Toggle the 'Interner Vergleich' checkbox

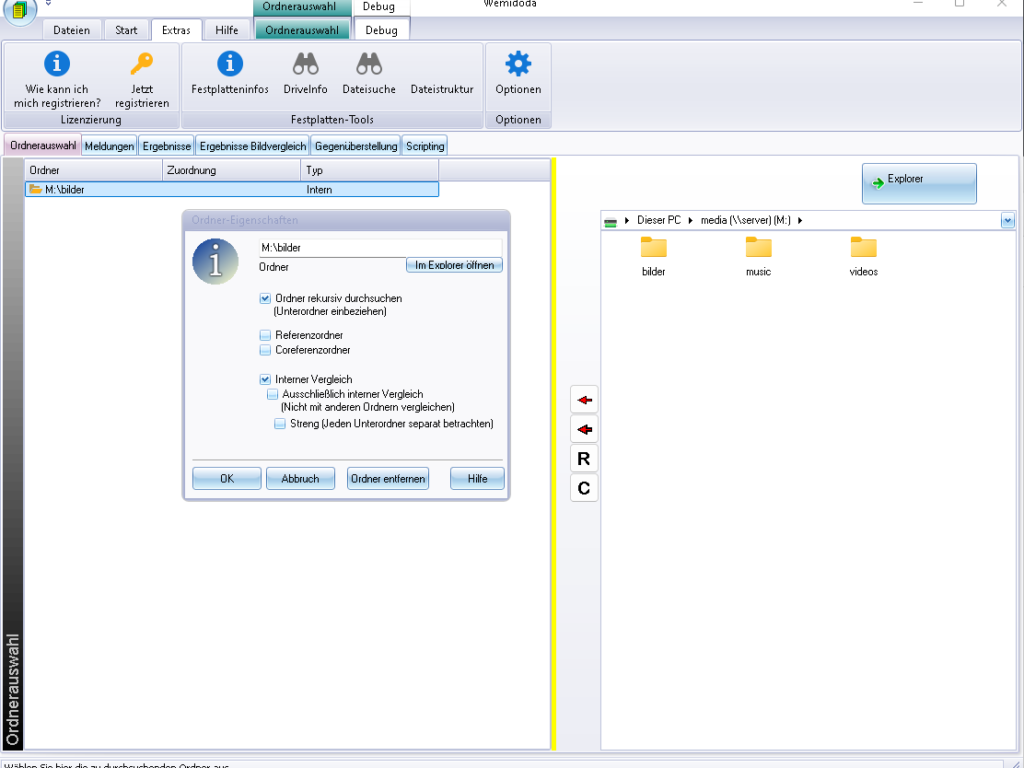265,379
